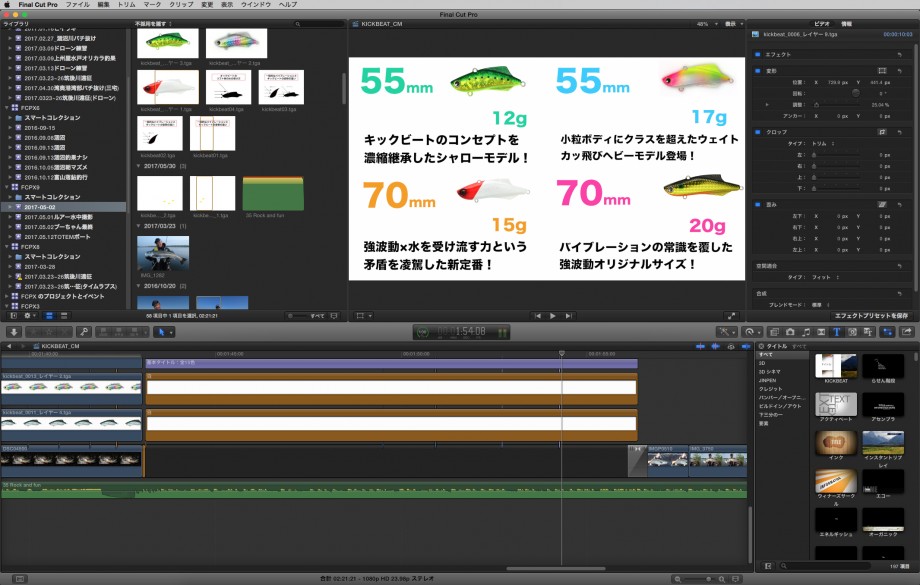Open the crop タイプ トリム dropdown

[x=823, y=144]
